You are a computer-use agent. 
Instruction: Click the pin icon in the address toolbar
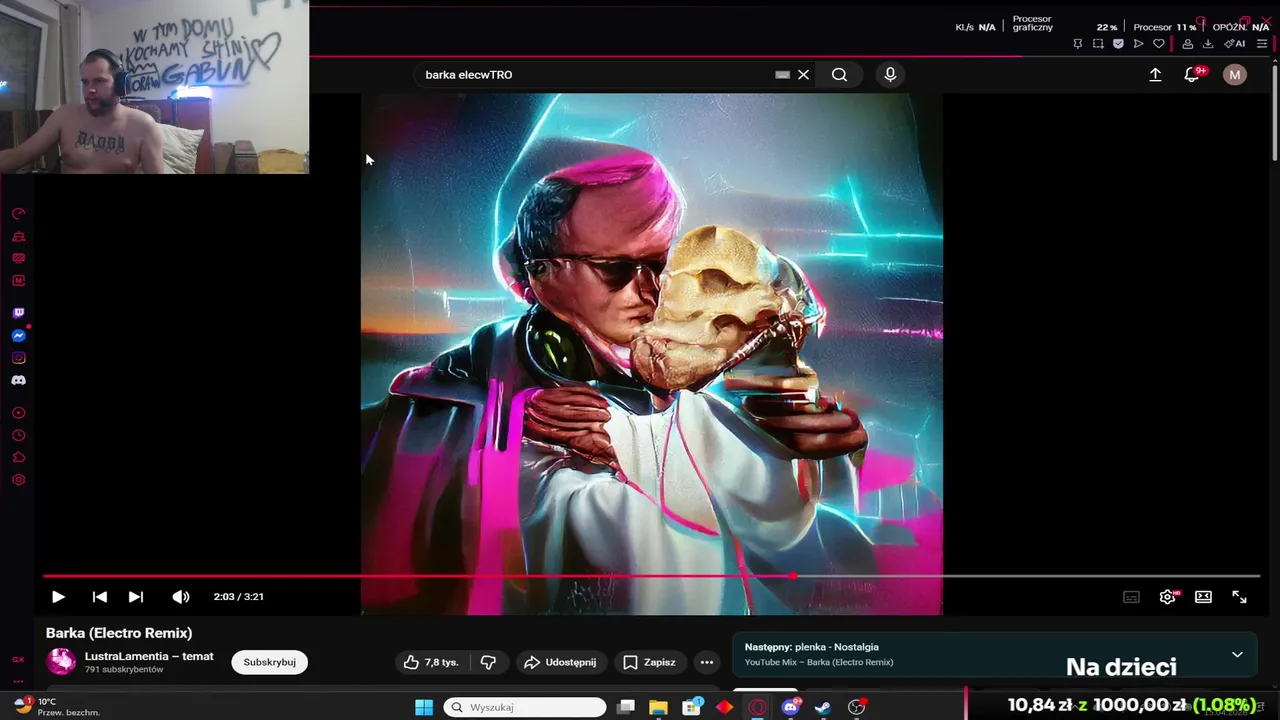[x=1077, y=44]
